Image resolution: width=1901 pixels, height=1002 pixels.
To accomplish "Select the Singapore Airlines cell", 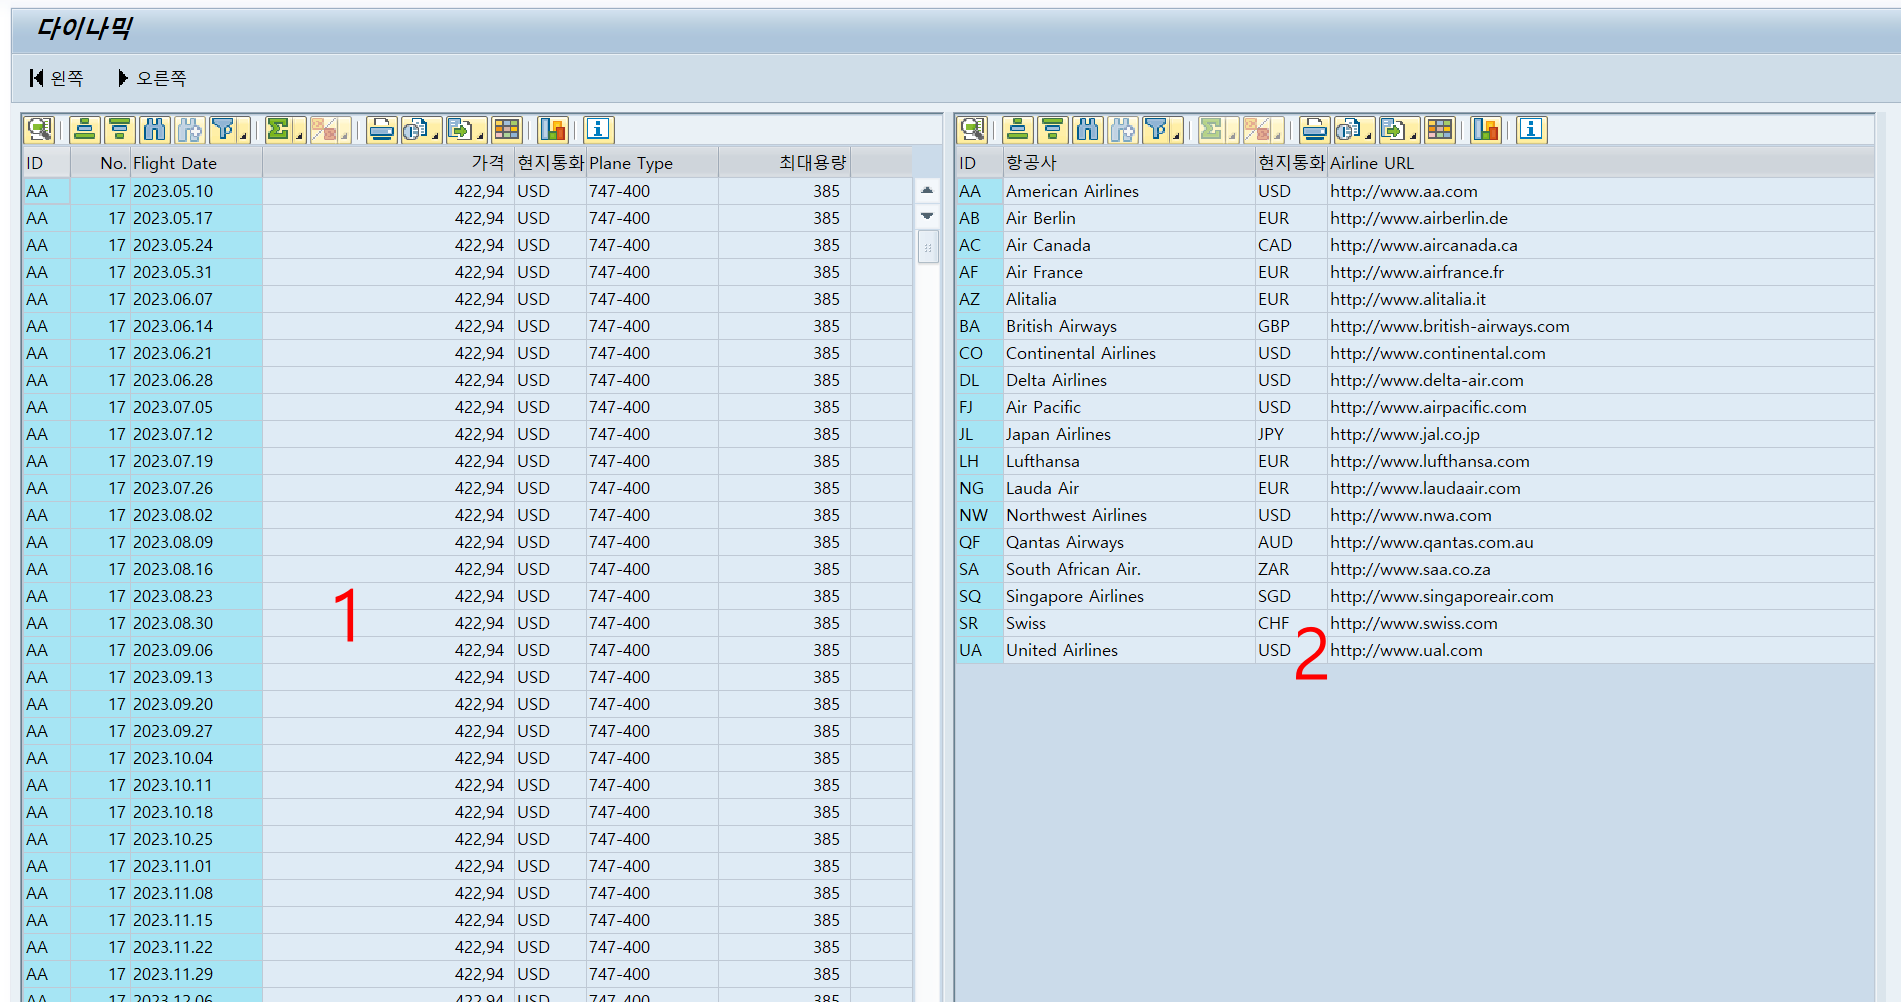I will tap(1129, 596).
